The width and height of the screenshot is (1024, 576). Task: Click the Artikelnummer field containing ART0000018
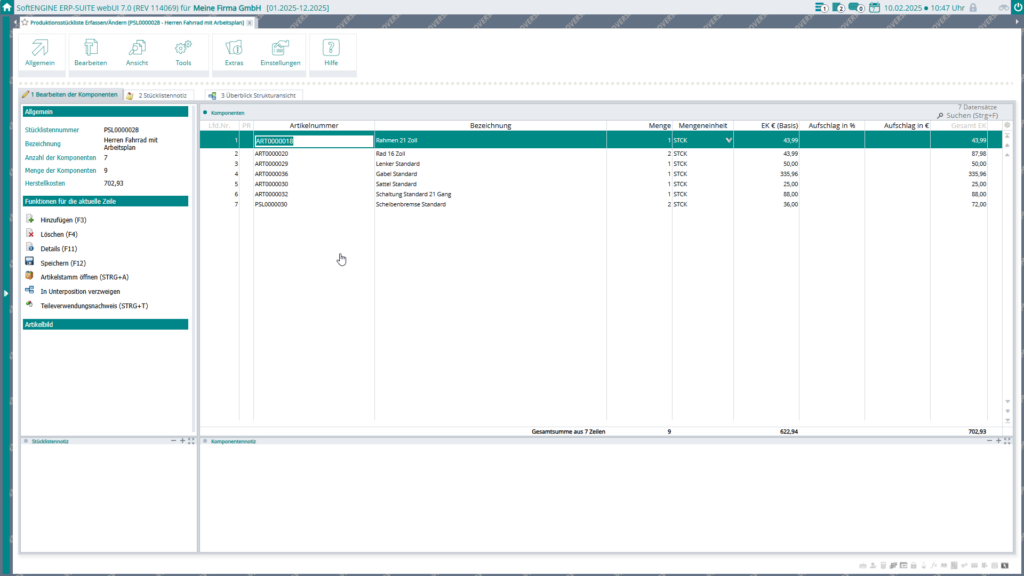tap(313, 141)
